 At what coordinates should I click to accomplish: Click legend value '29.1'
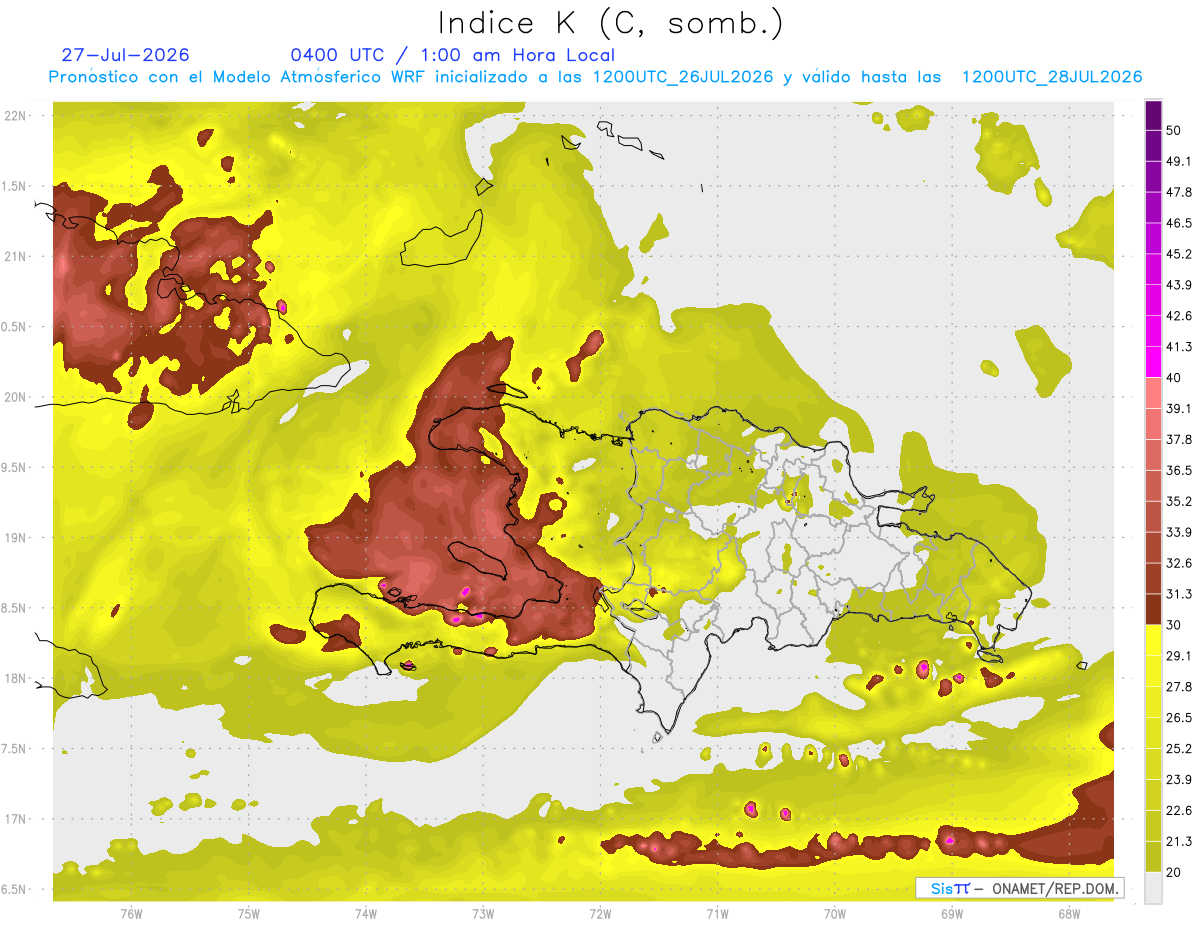[1179, 656]
